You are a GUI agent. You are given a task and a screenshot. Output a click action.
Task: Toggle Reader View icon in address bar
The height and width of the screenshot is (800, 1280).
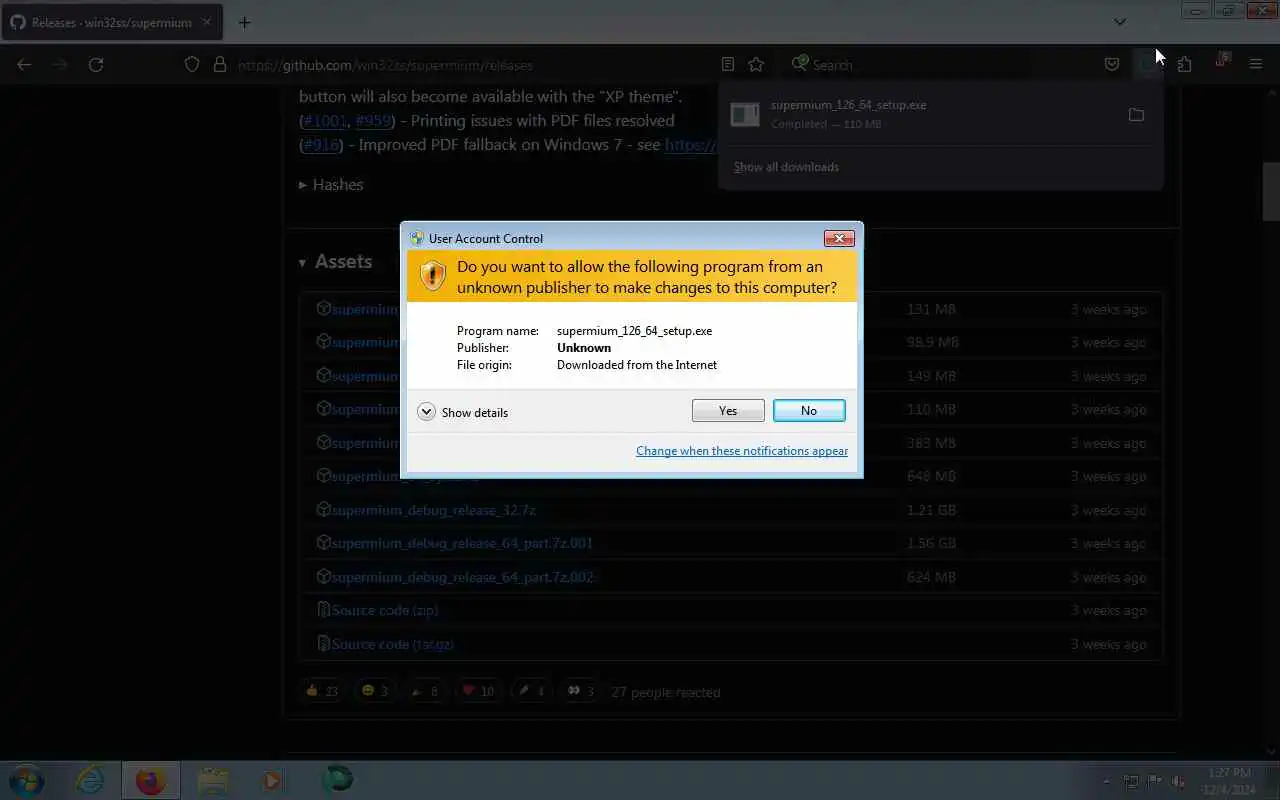point(728,64)
